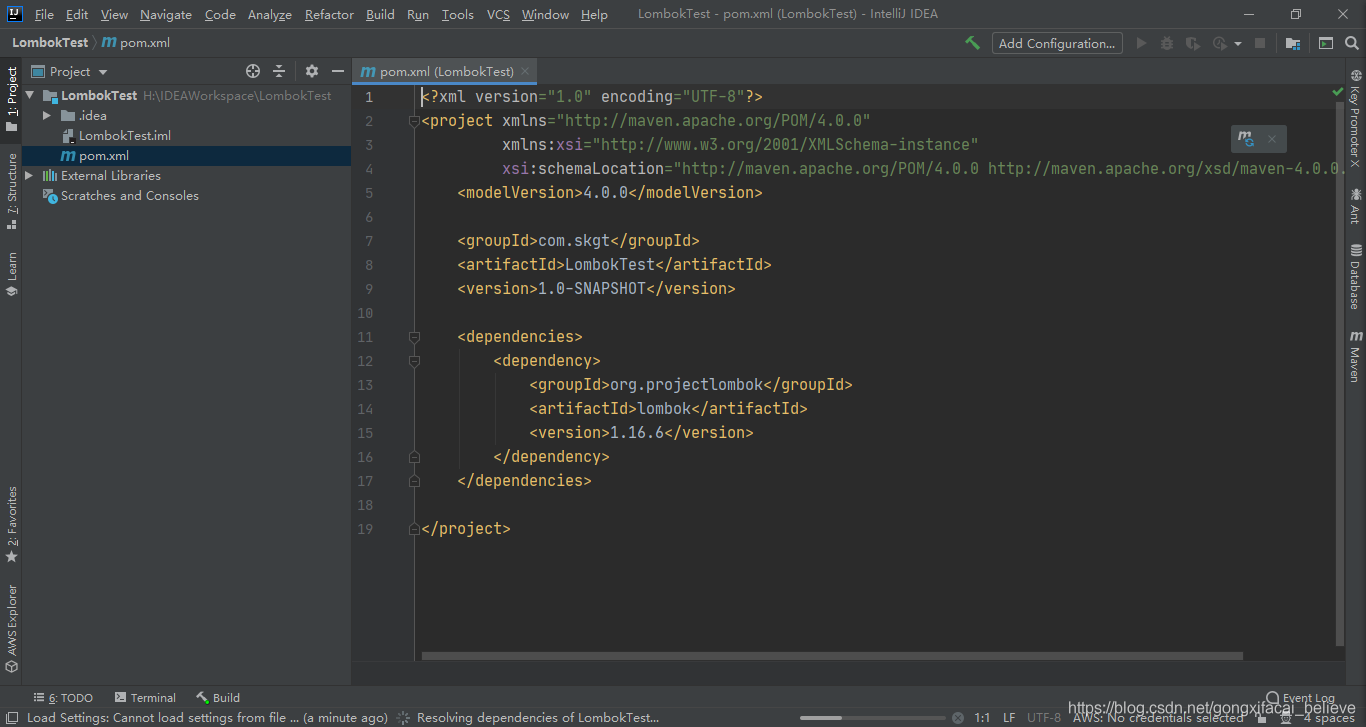Click the Build Project hammer icon

[972, 43]
